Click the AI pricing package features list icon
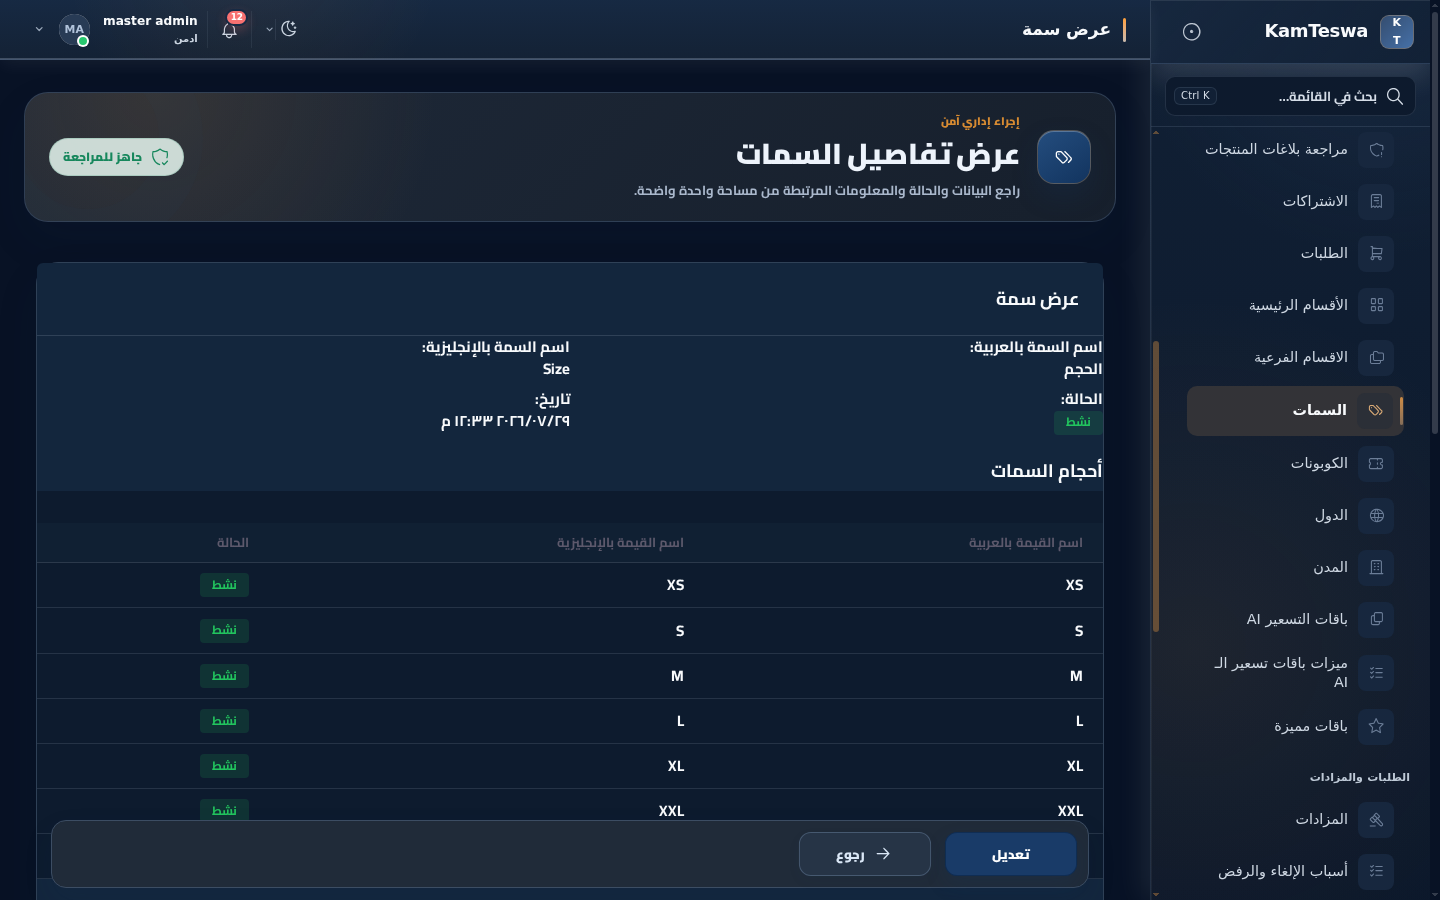 tap(1376, 673)
